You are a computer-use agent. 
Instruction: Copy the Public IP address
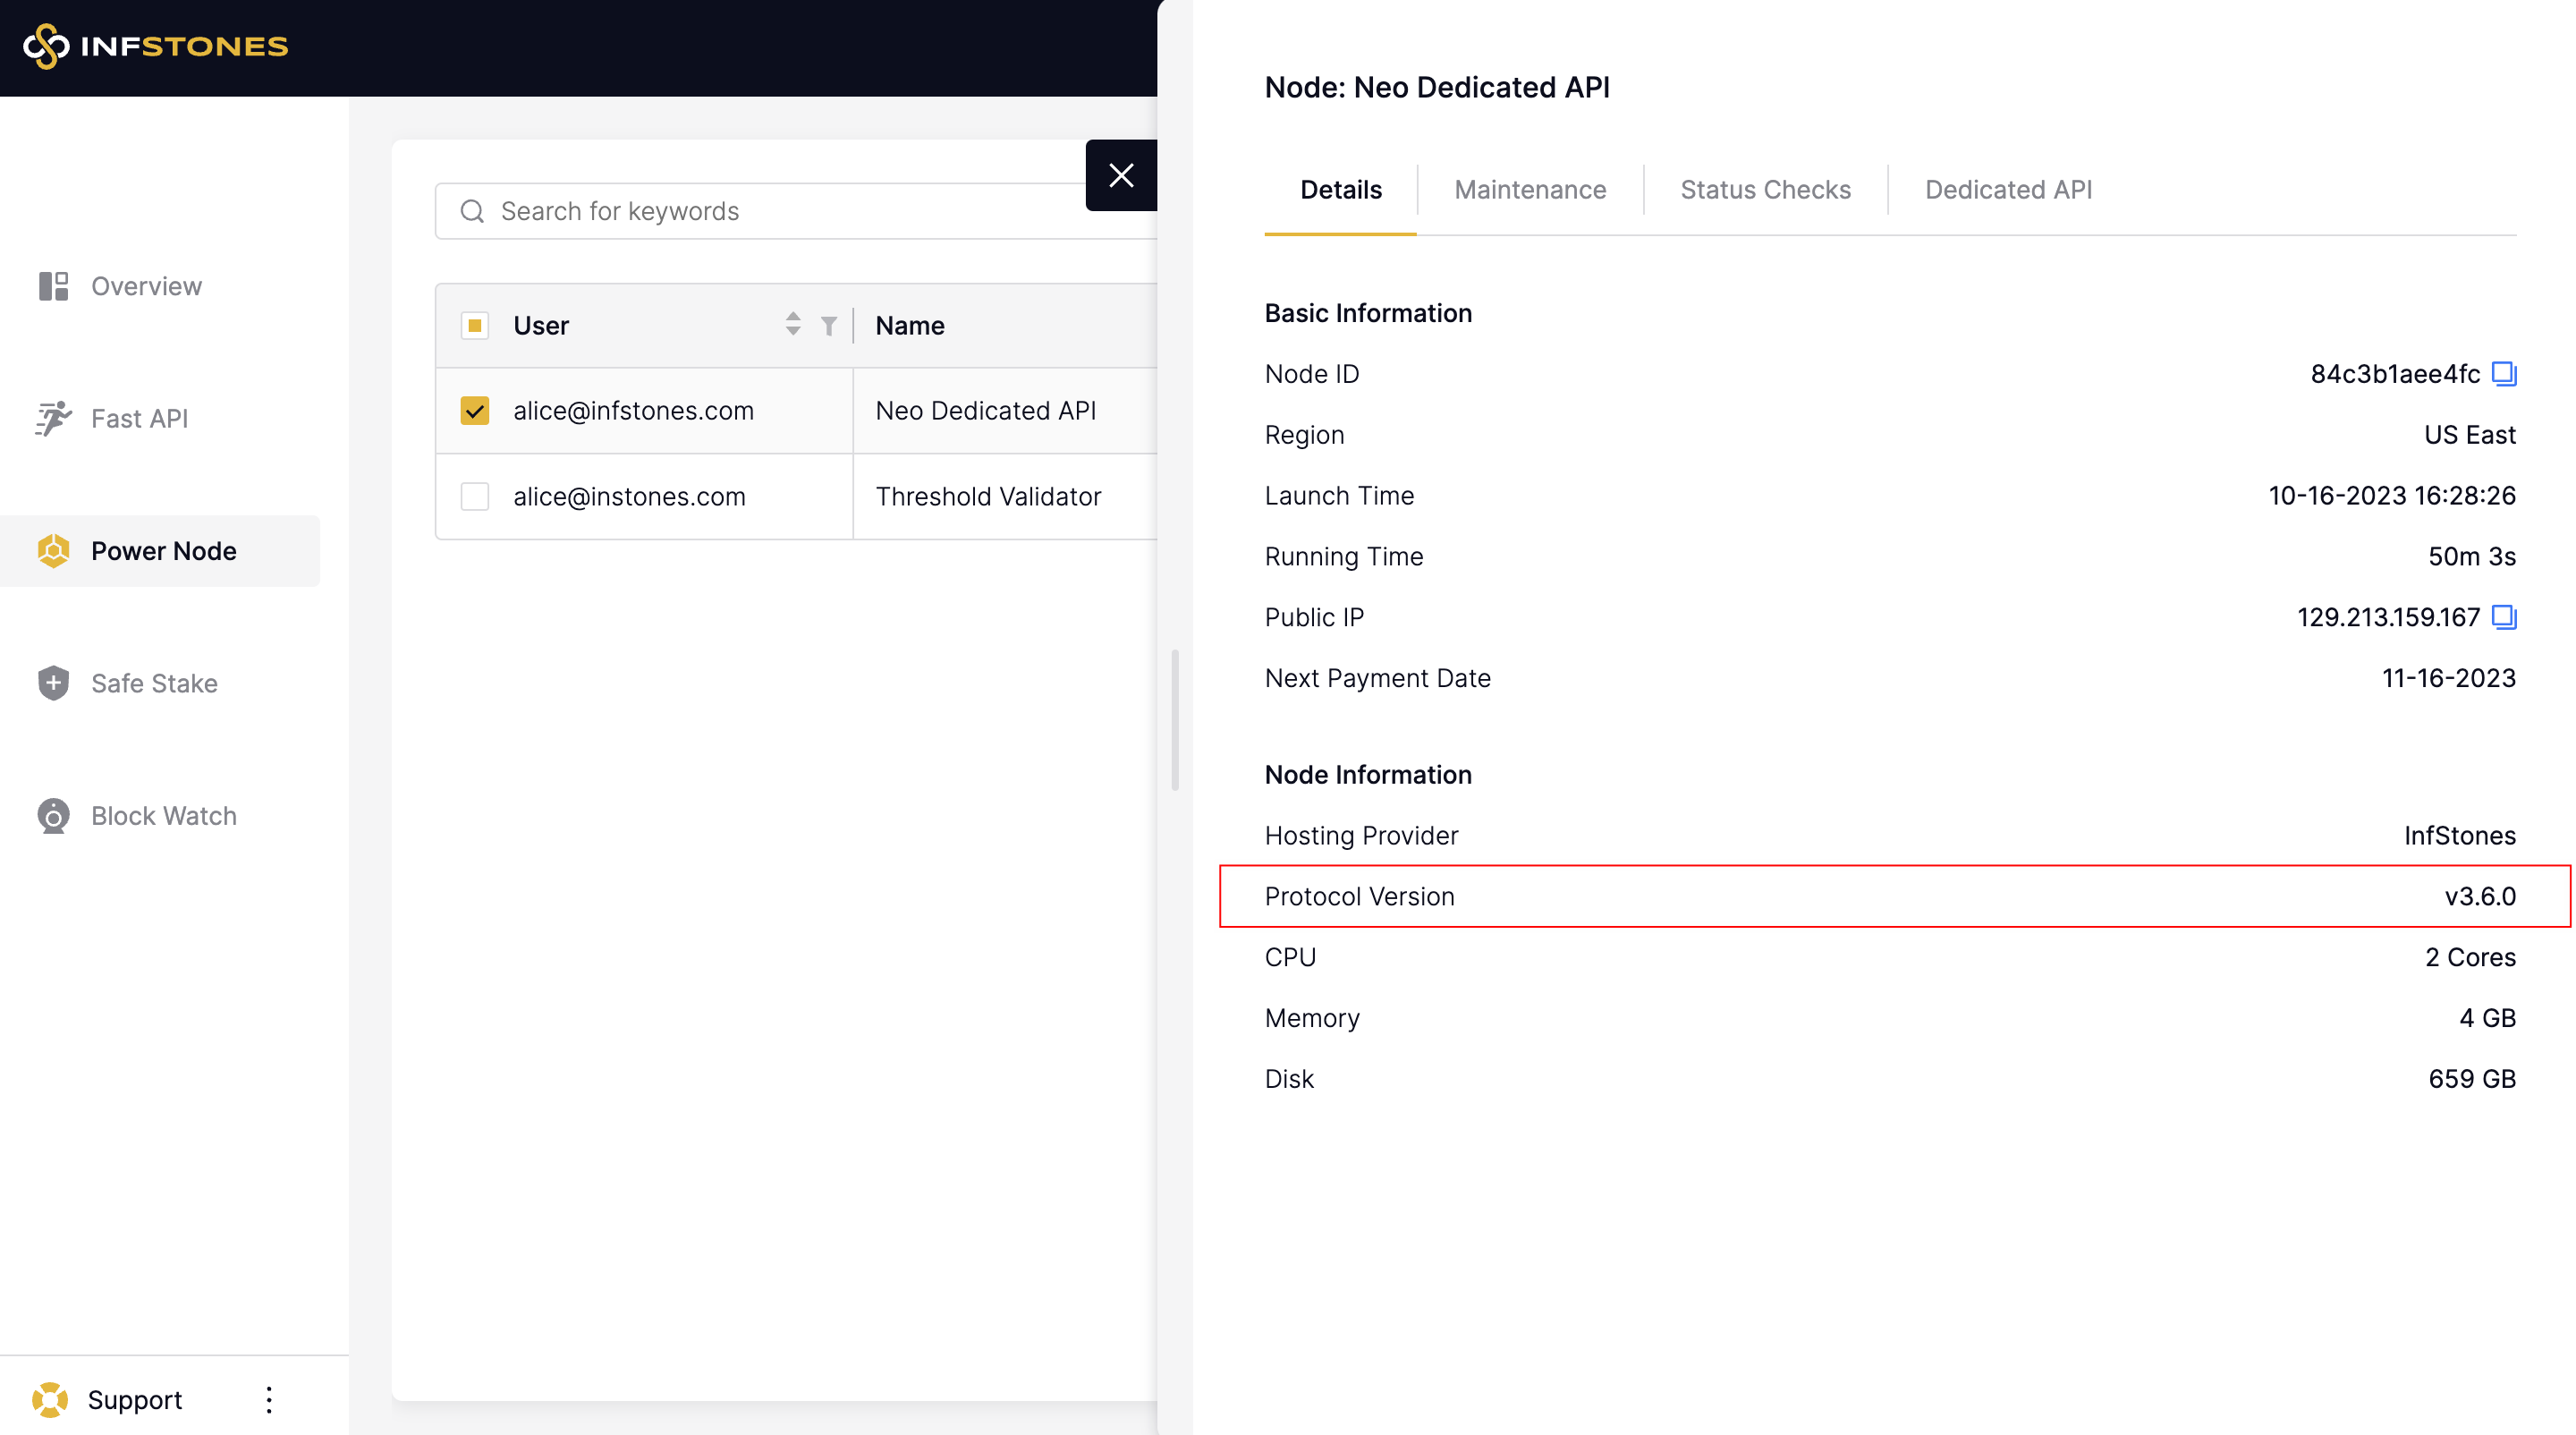pyautogui.click(x=2503, y=617)
